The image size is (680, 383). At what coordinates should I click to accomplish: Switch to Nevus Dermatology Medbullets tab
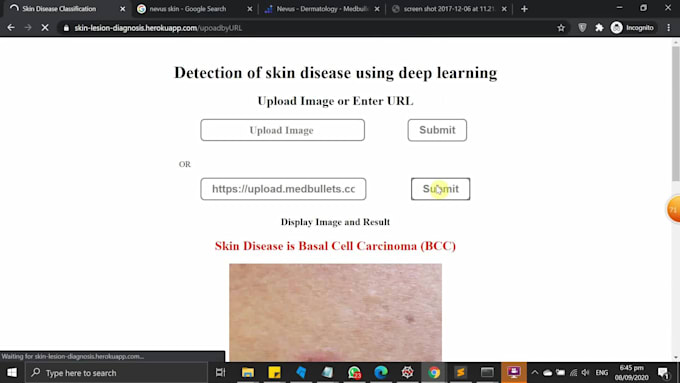coord(322,9)
